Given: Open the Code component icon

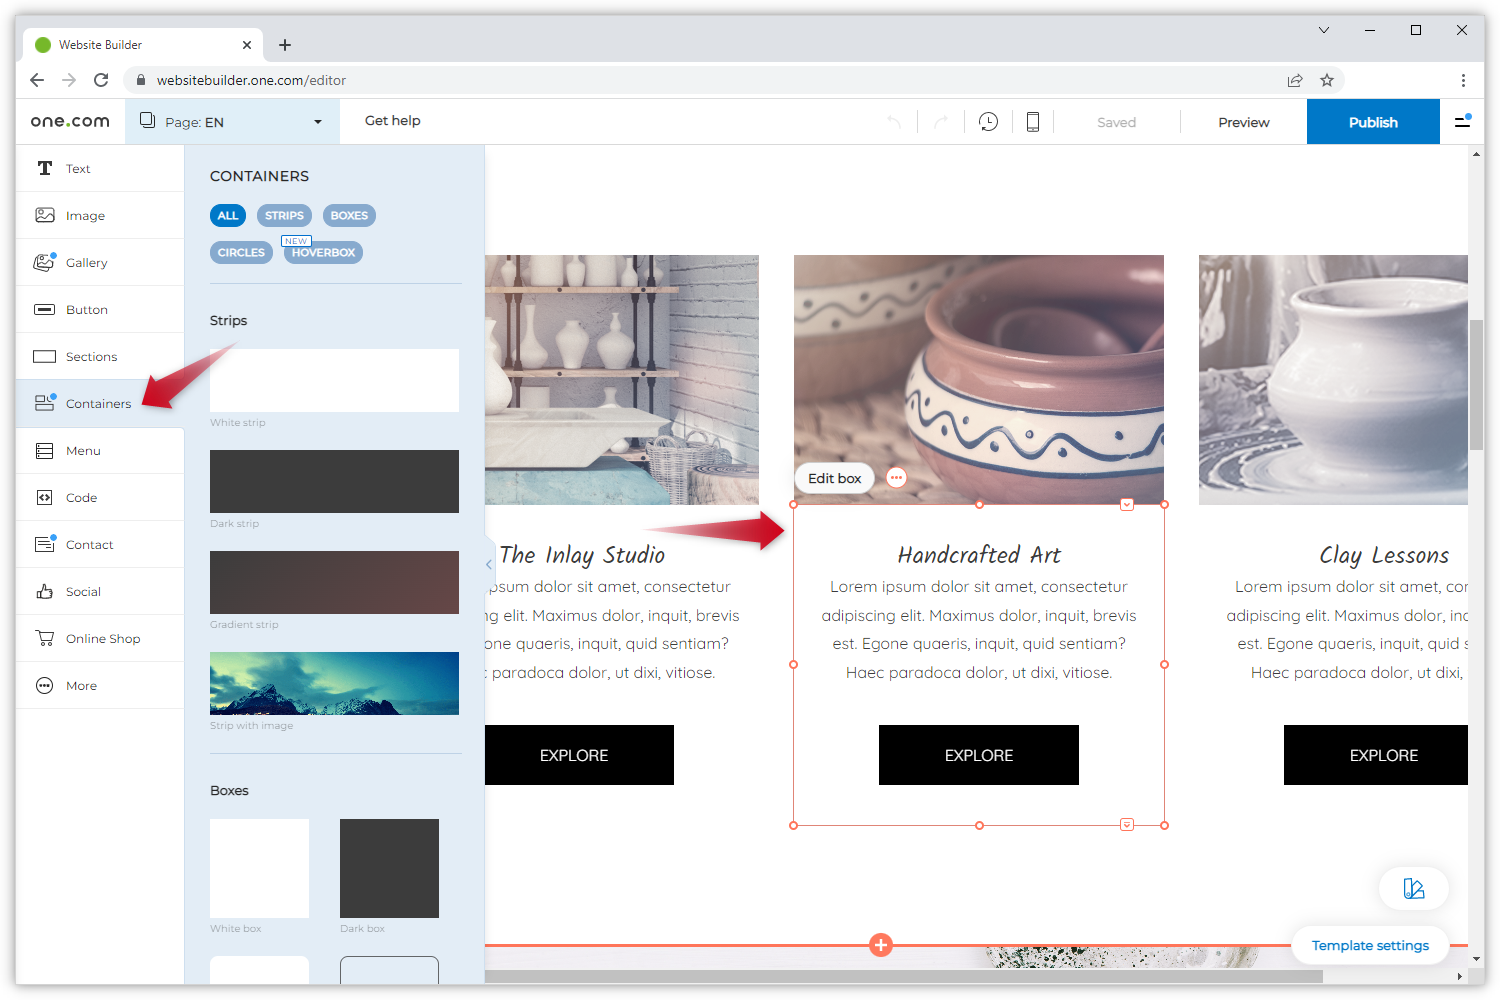Looking at the screenshot, I should pos(45,497).
